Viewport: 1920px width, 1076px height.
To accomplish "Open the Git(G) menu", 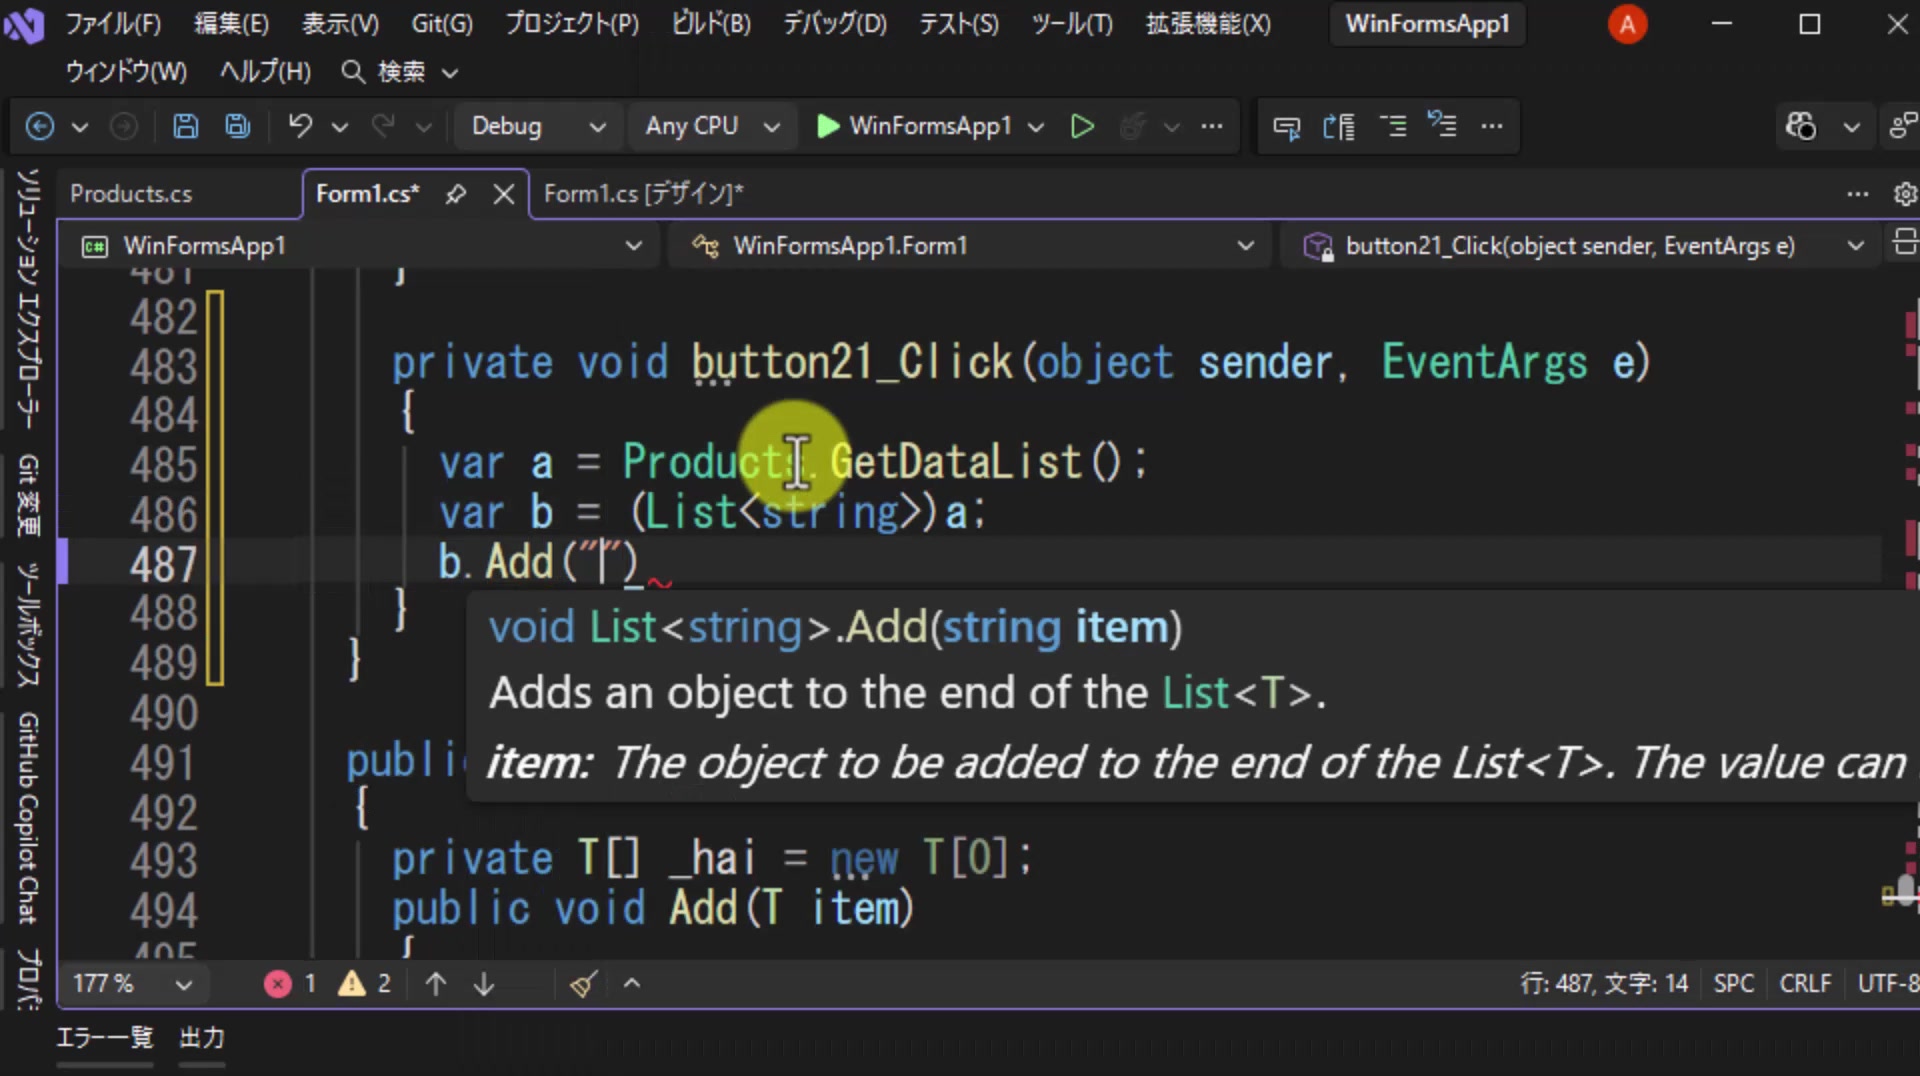I will pos(442,24).
